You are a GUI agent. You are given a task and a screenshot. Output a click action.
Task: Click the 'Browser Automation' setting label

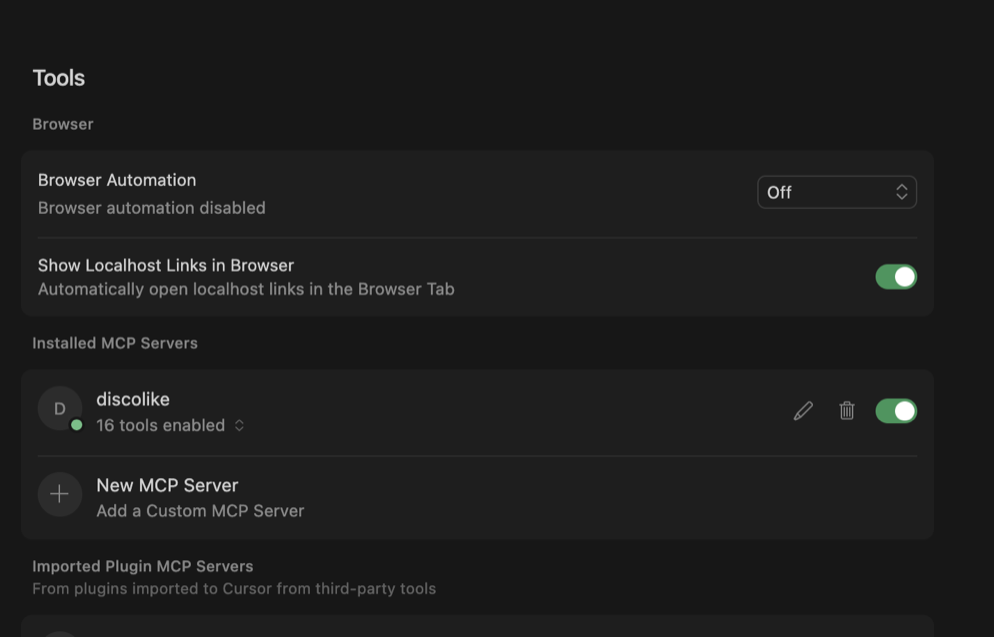pos(117,180)
